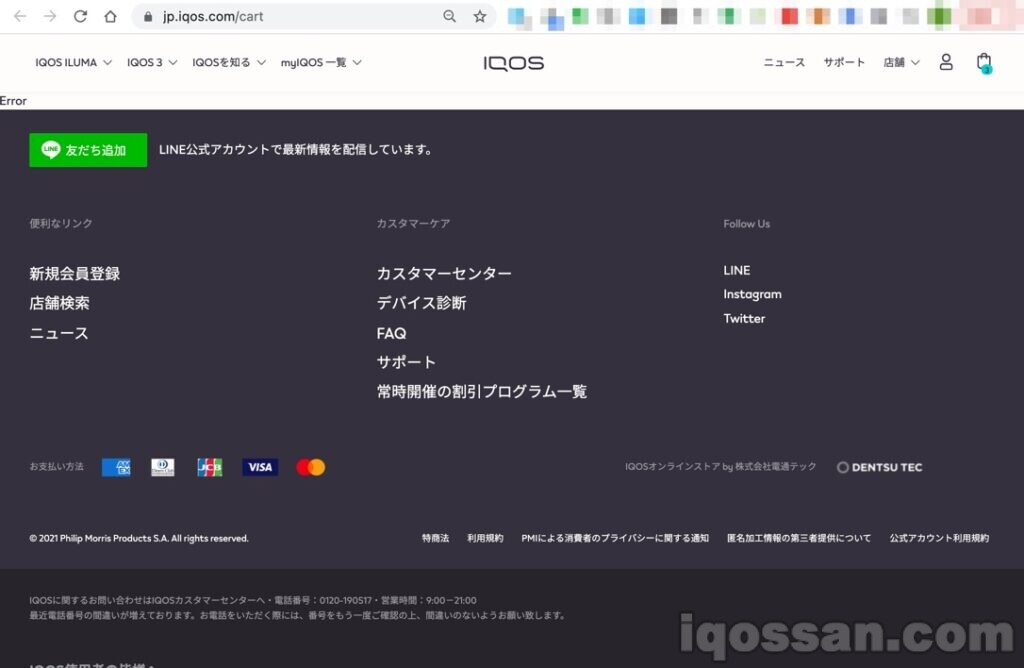Image resolution: width=1024 pixels, height=668 pixels.
Task: Open PMI consumer privacy notice link
Action: point(615,538)
